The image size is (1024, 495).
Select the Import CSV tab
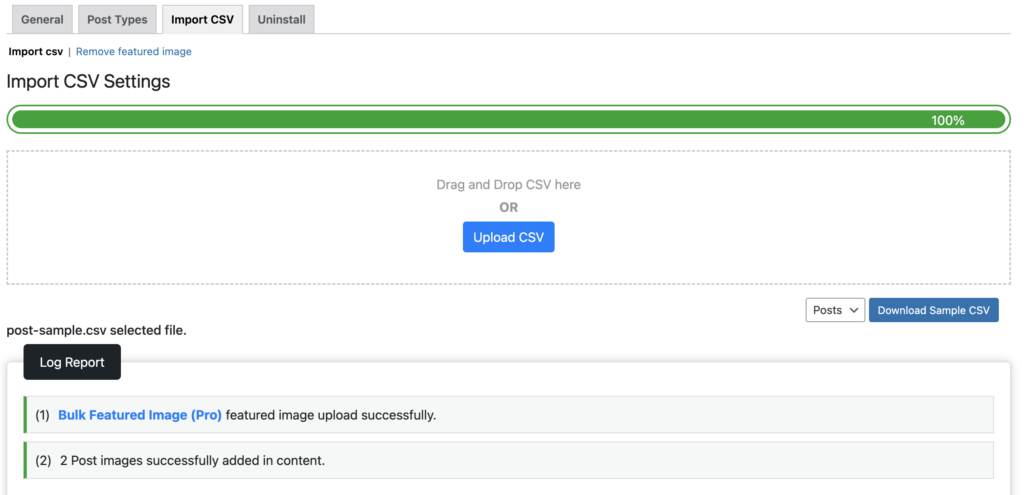[202, 19]
